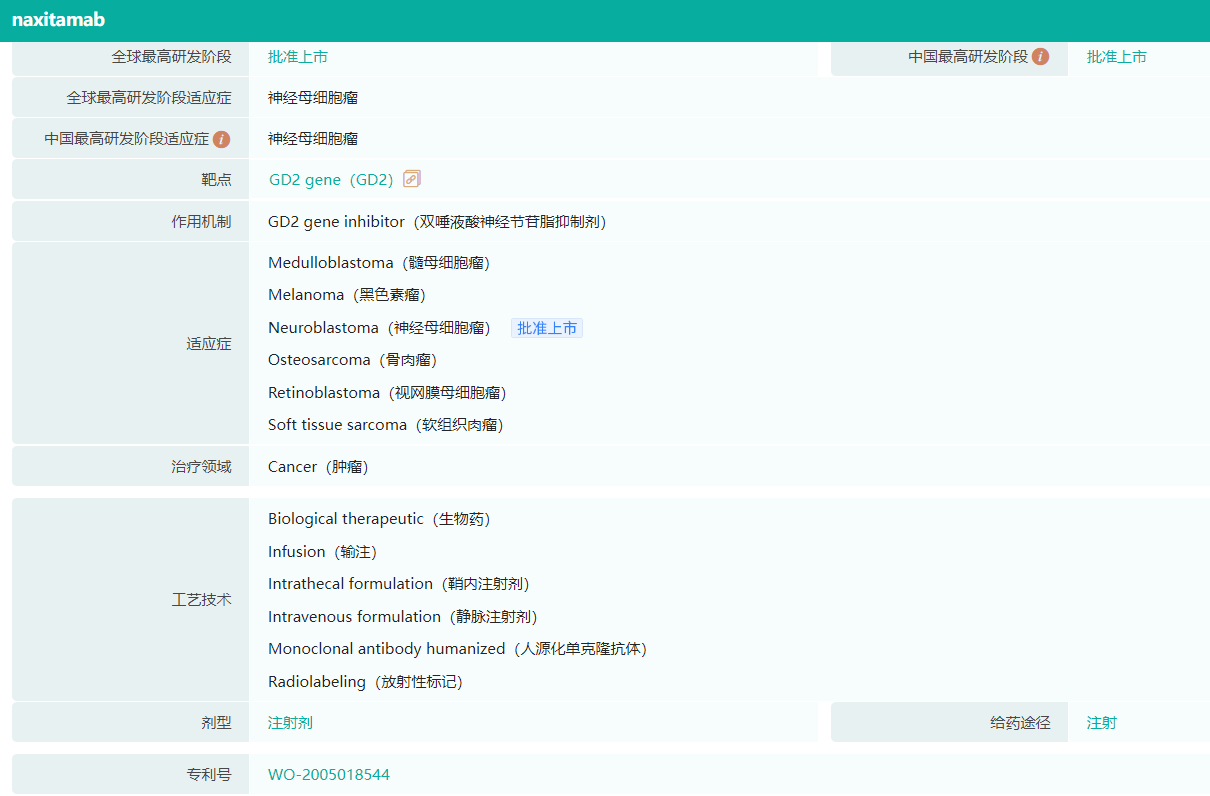1210x796 pixels.
Task: Click the link icon next to GD2 gene
Action: tap(411, 179)
